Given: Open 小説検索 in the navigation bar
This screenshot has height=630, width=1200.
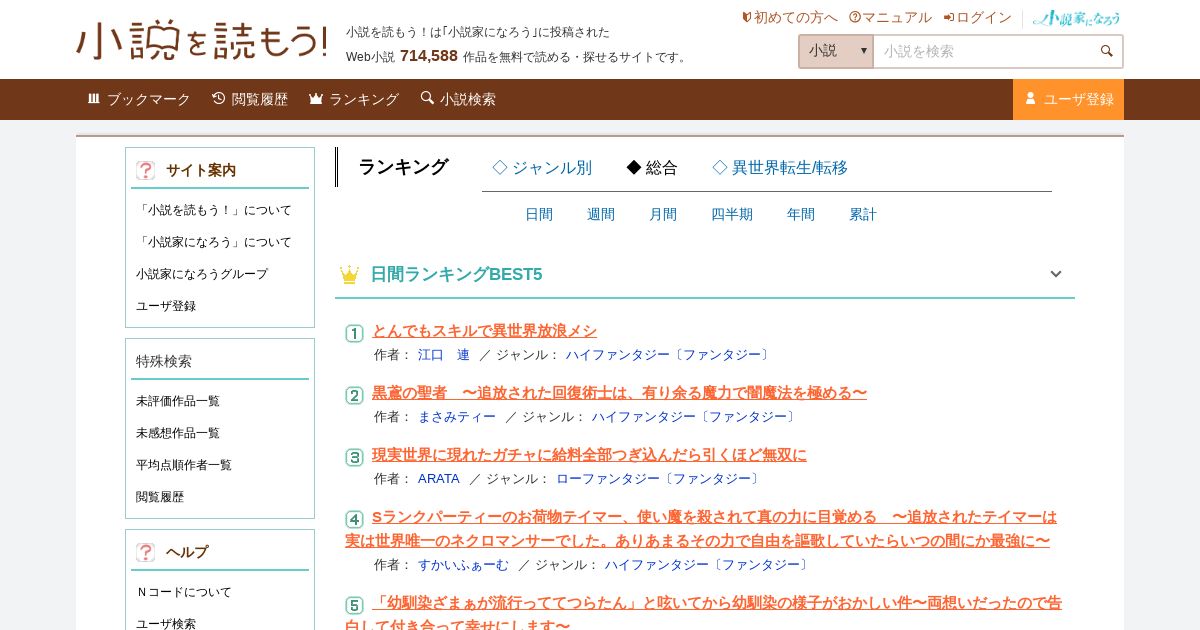Looking at the screenshot, I should 458,99.
